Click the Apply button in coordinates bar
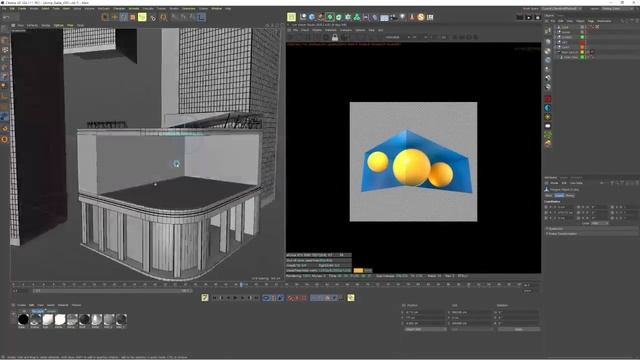Screen dimensions: 640x360 pos(518,329)
